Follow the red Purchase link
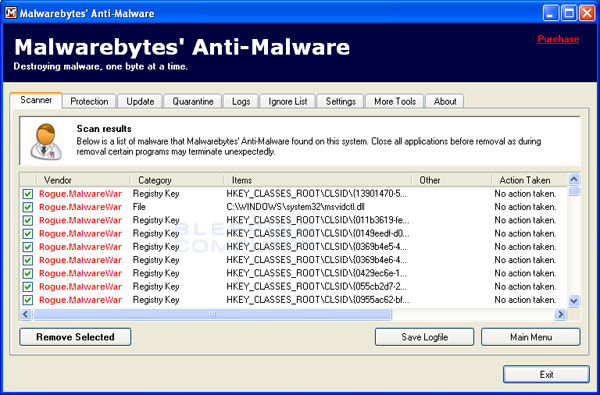The image size is (600, 395). click(x=558, y=39)
